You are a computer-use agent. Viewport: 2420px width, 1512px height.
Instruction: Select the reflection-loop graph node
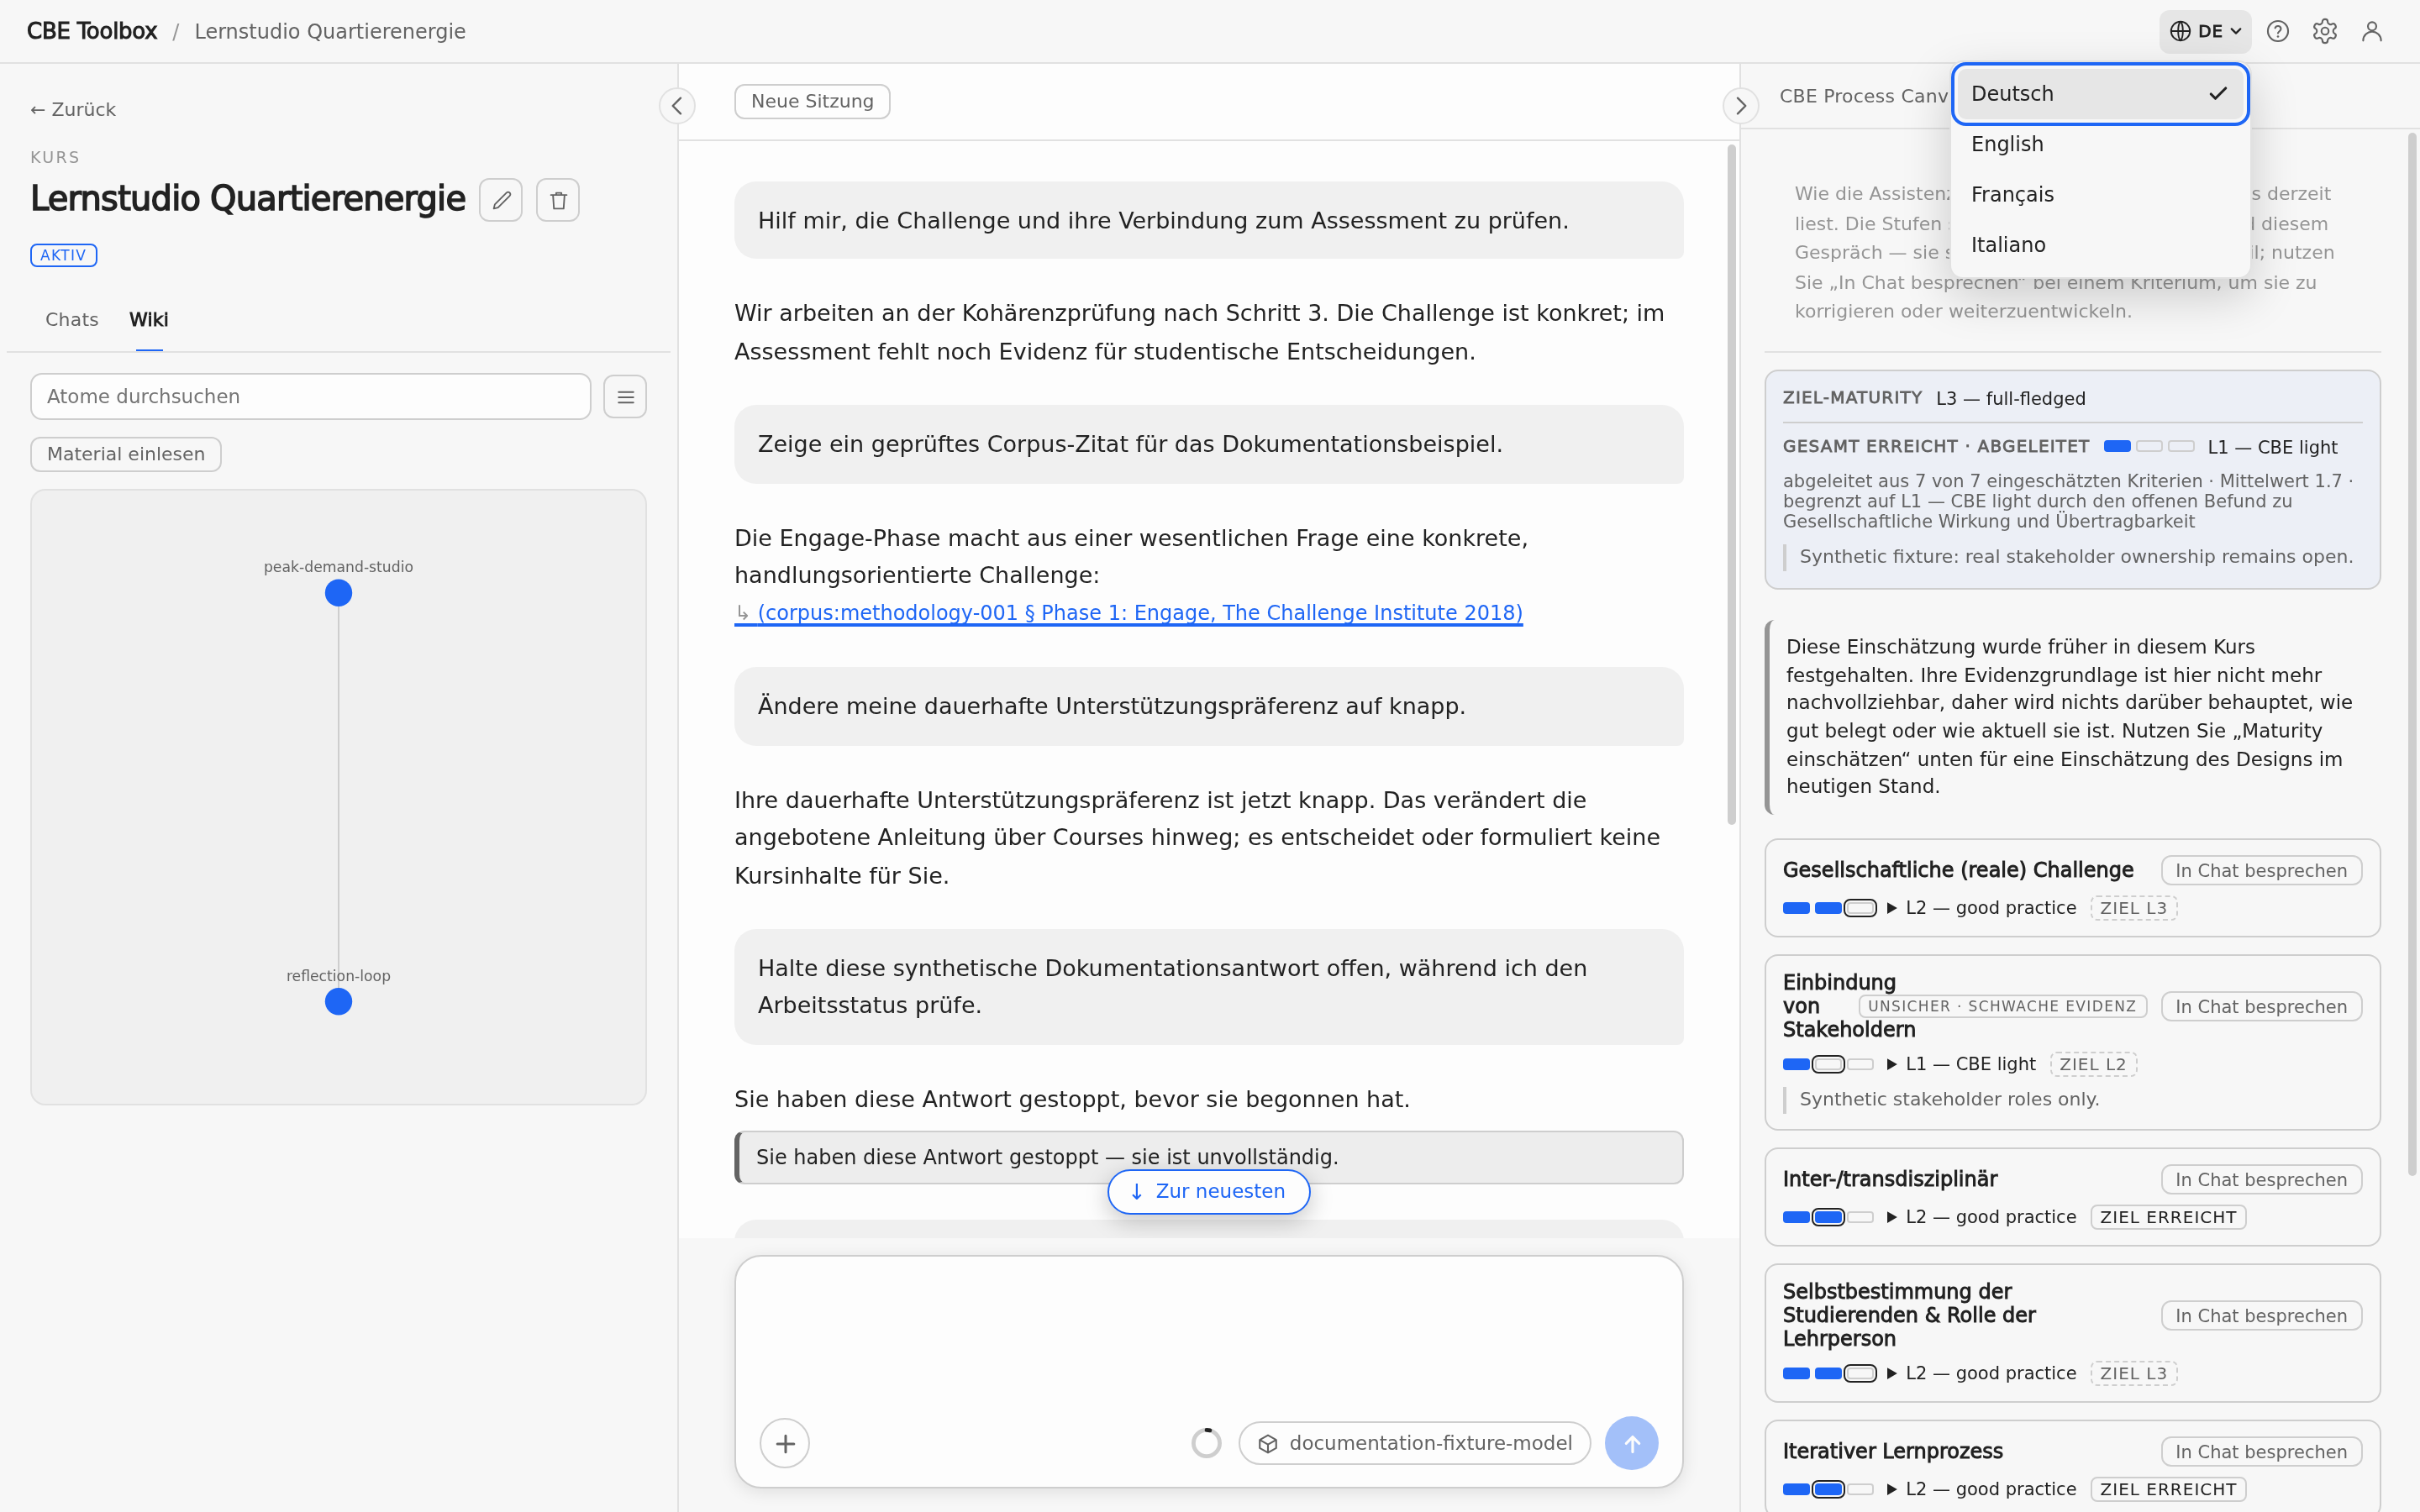(338, 1001)
